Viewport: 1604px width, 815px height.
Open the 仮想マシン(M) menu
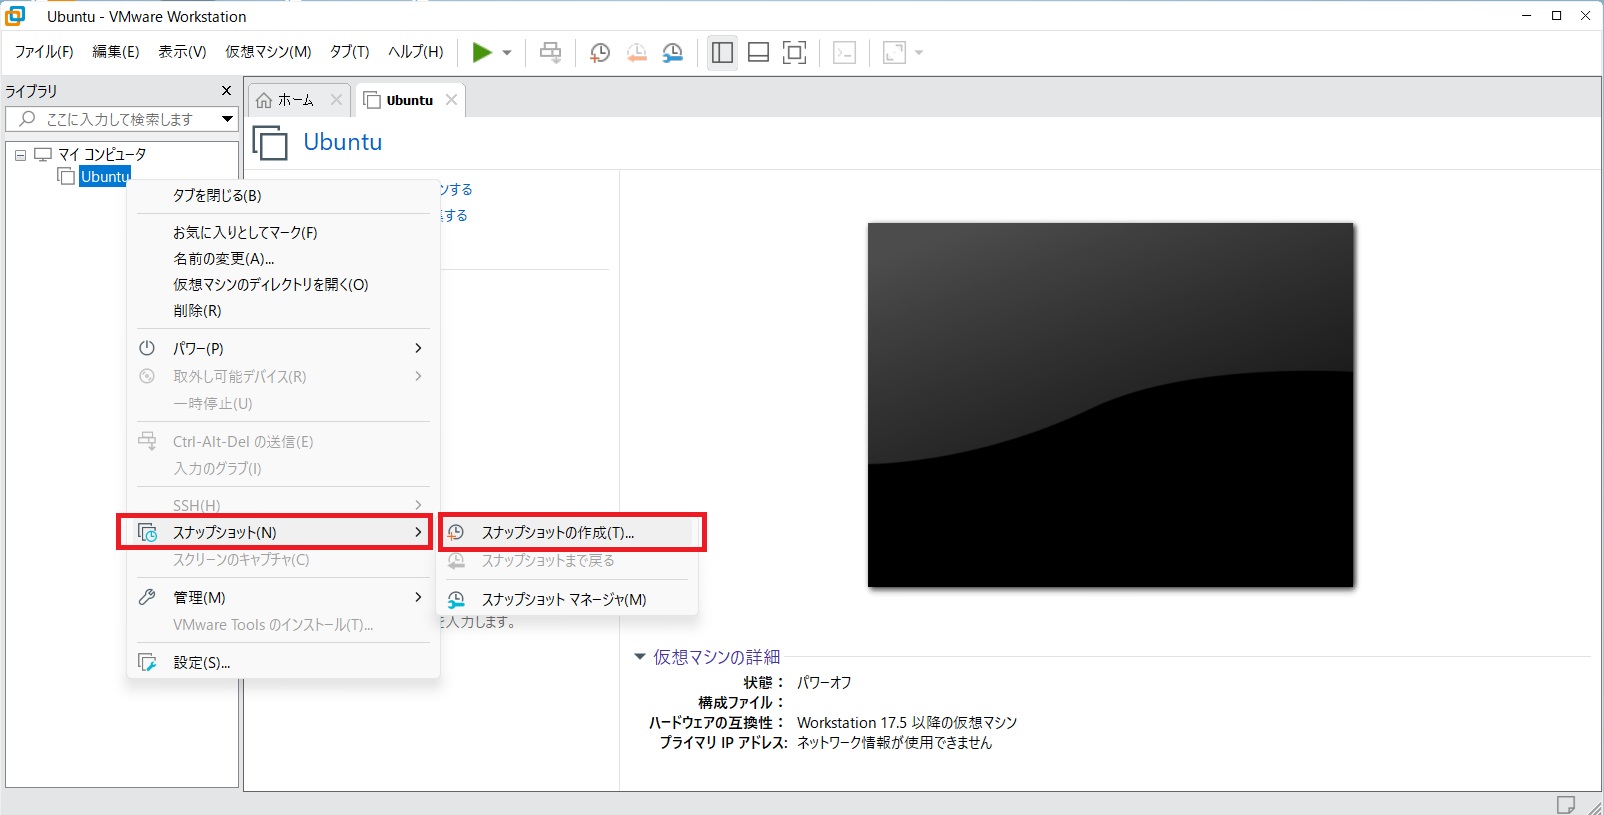point(268,52)
